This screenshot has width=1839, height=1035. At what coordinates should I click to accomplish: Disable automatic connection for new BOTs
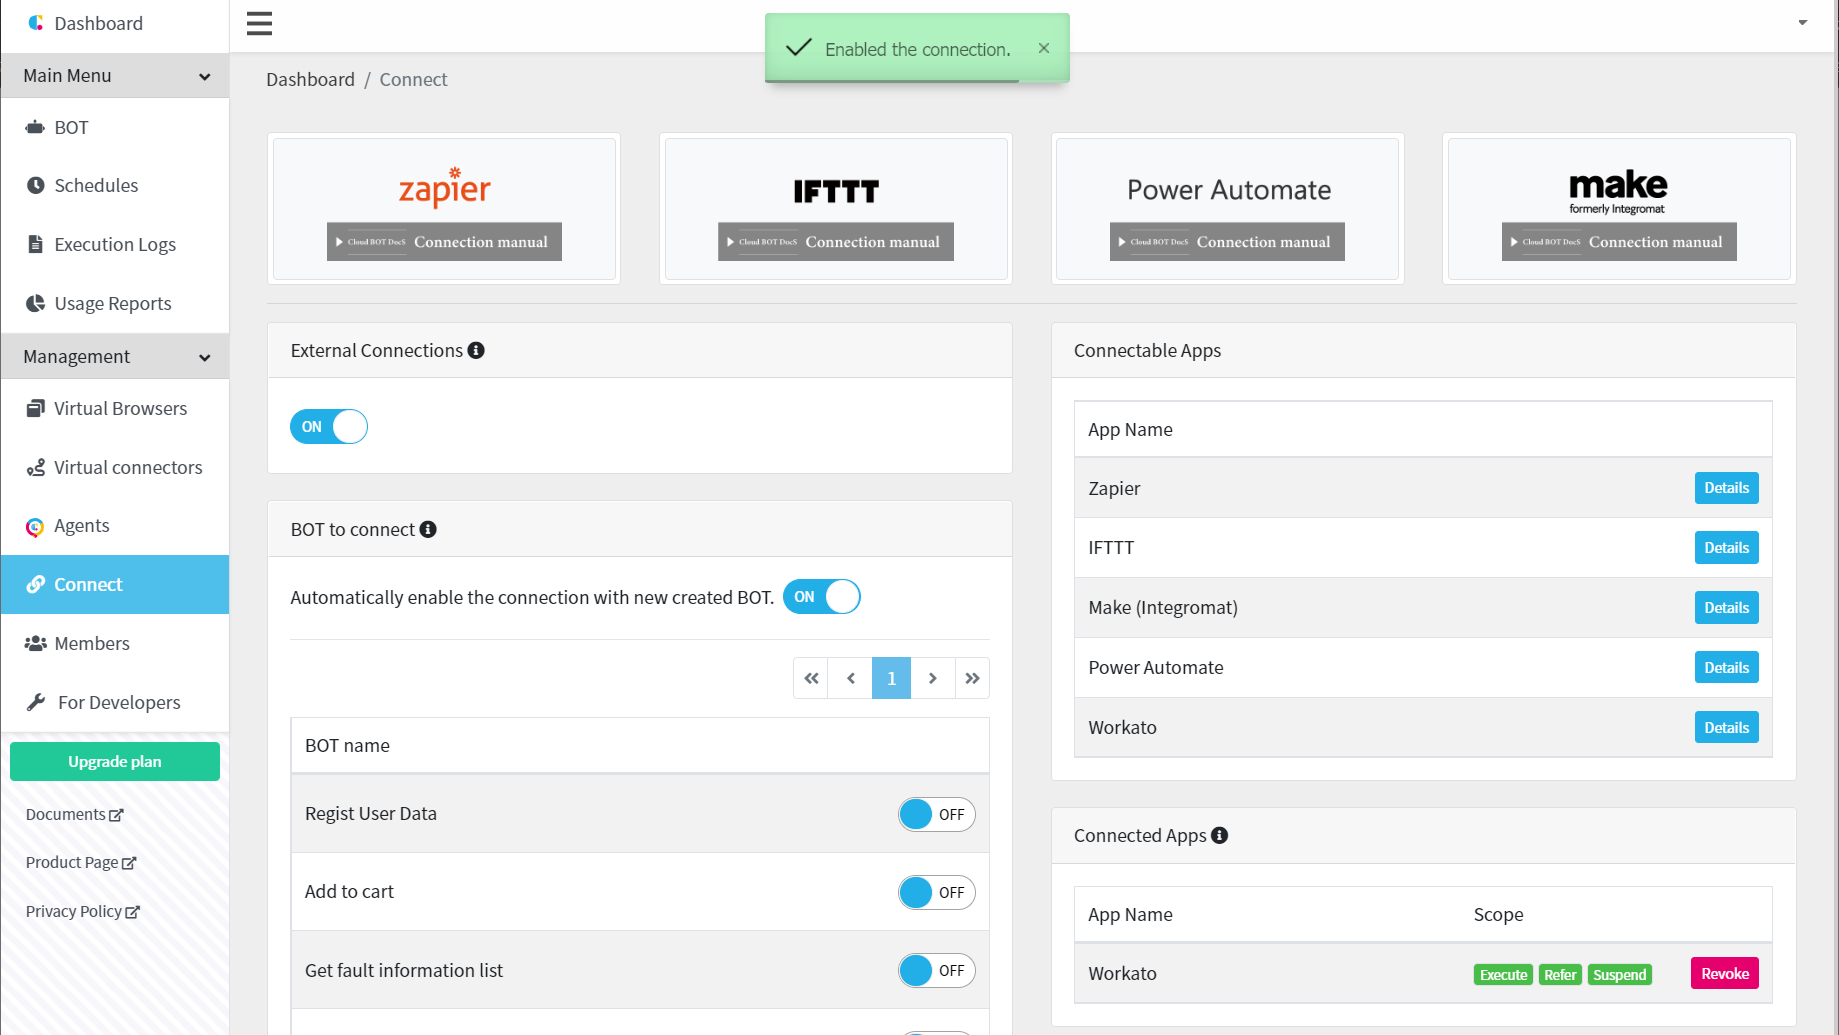(x=822, y=597)
